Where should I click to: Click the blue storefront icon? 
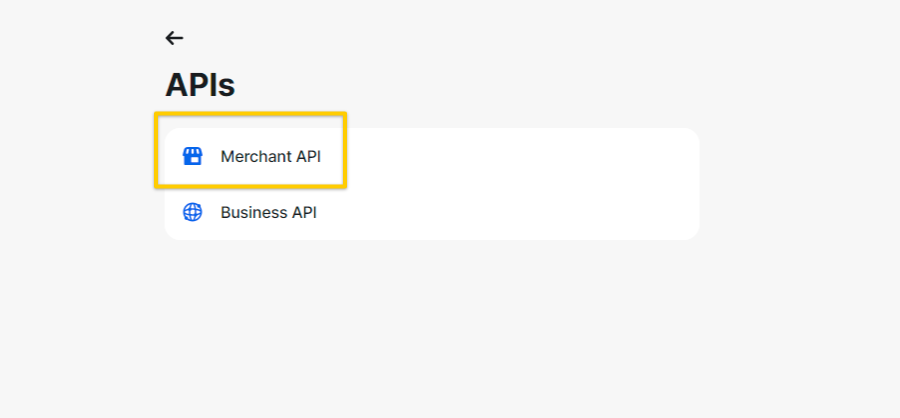[x=192, y=156]
